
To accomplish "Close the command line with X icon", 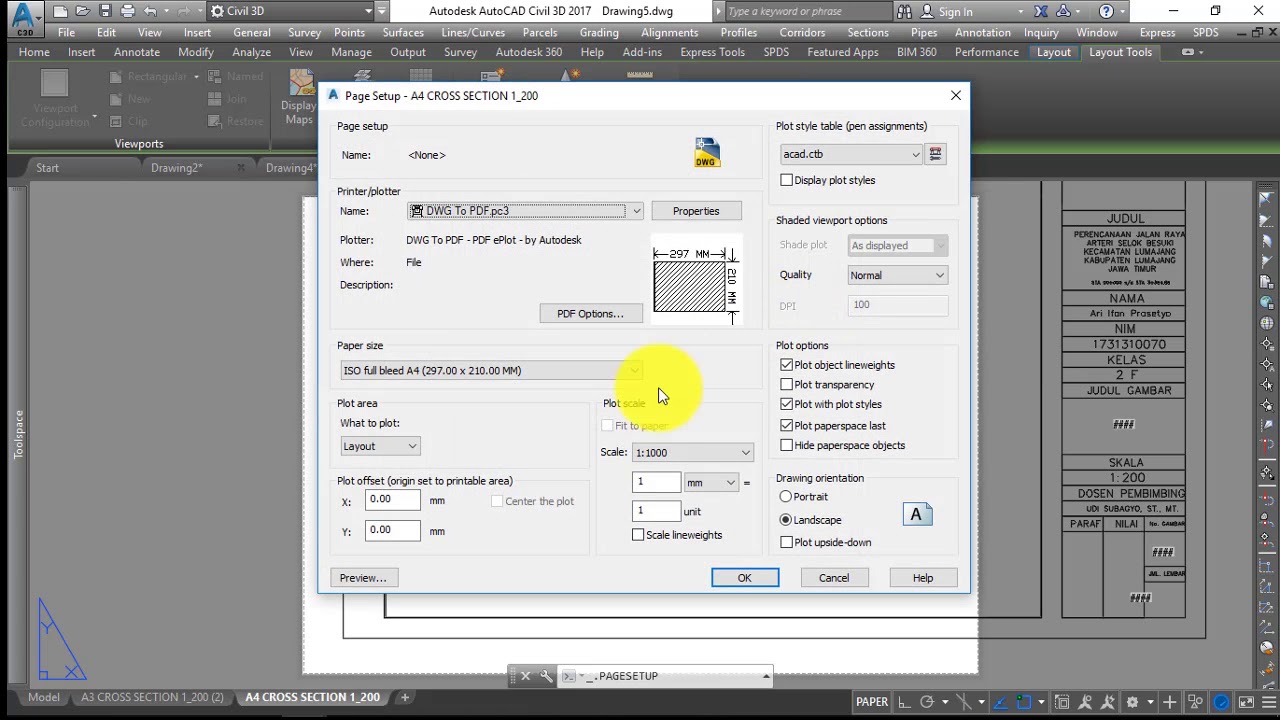I will (x=525, y=676).
